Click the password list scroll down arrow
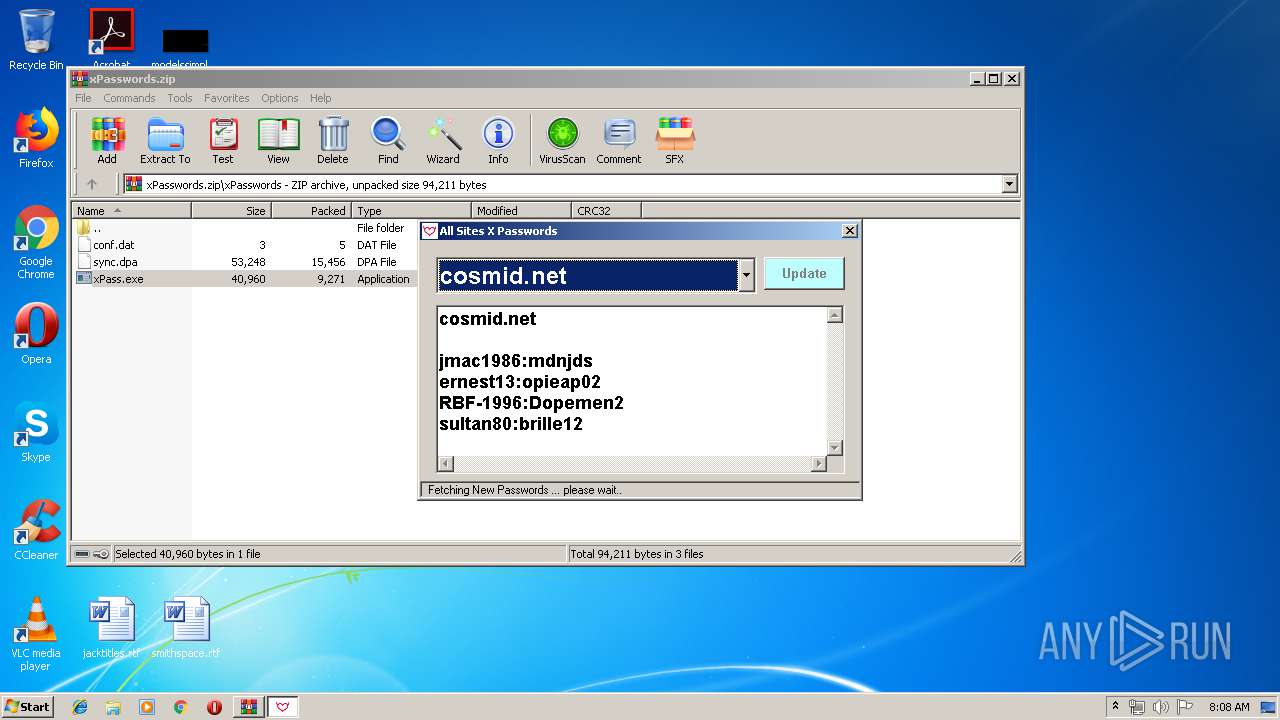The image size is (1280, 720). 835,448
